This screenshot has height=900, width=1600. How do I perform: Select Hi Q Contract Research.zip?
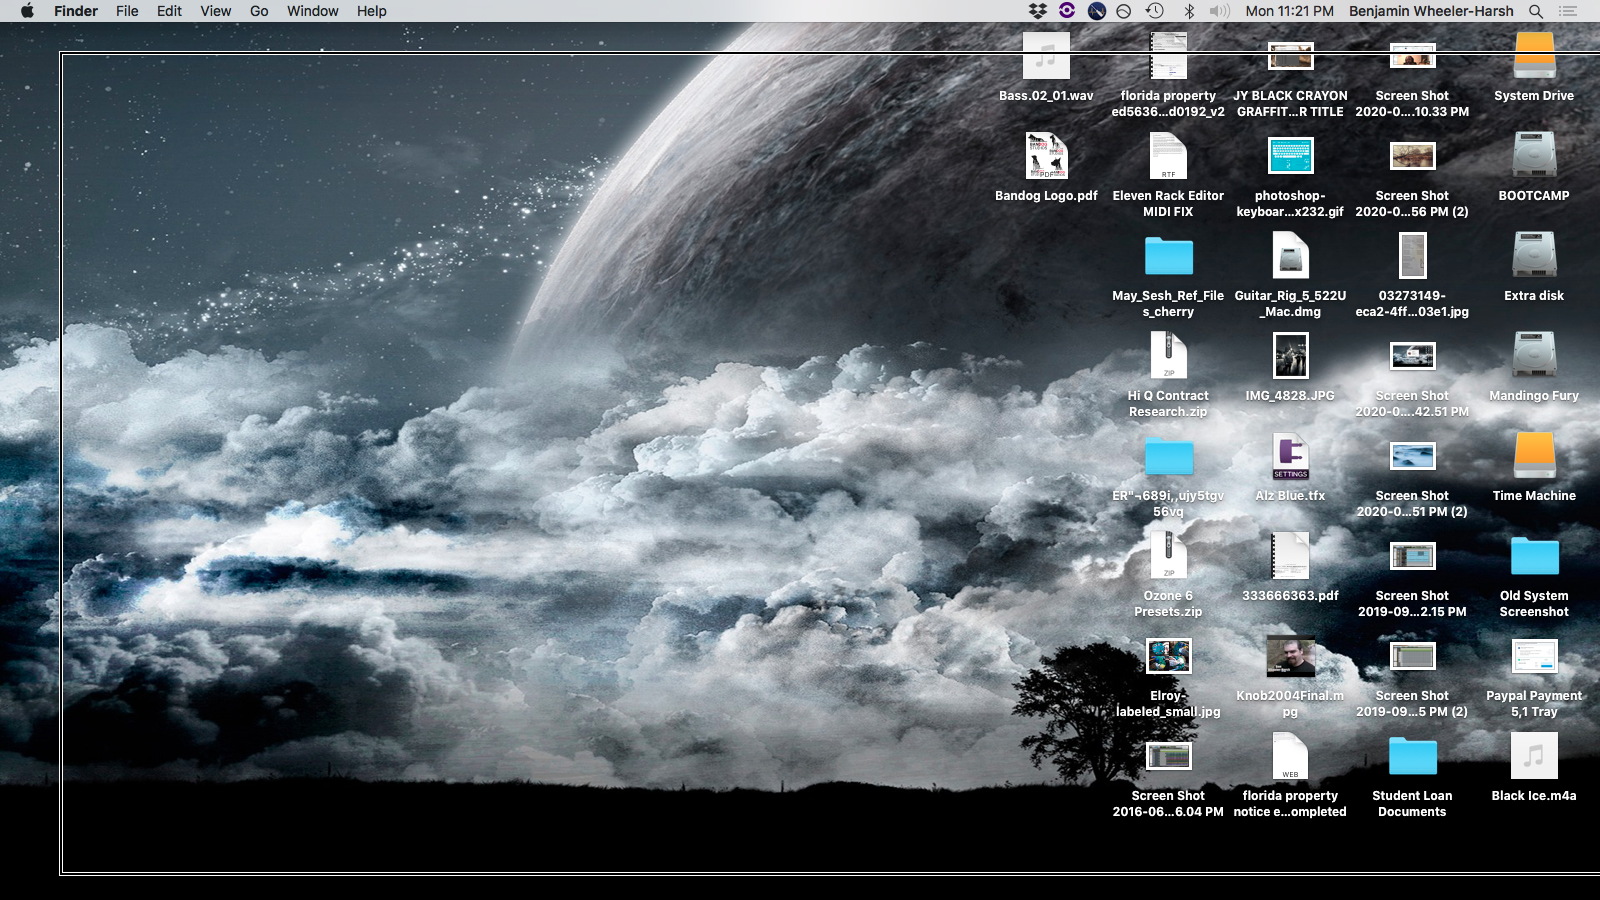coord(1168,356)
